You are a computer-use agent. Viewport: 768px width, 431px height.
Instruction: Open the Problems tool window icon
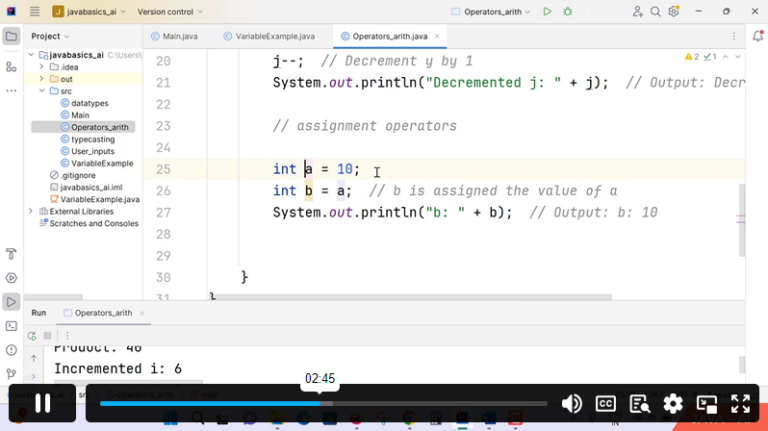point(11,350)
